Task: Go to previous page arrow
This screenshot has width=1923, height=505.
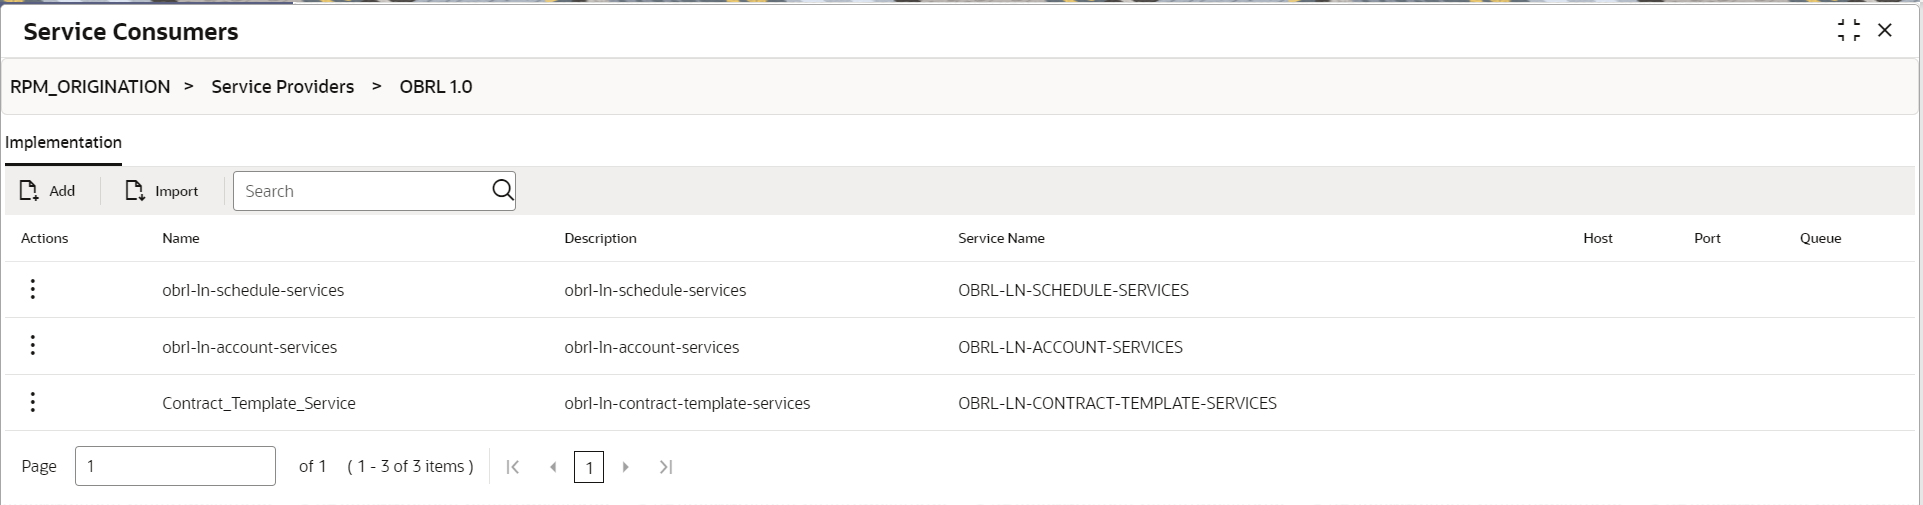Action: pyautogui.click(x=553, y=467)
